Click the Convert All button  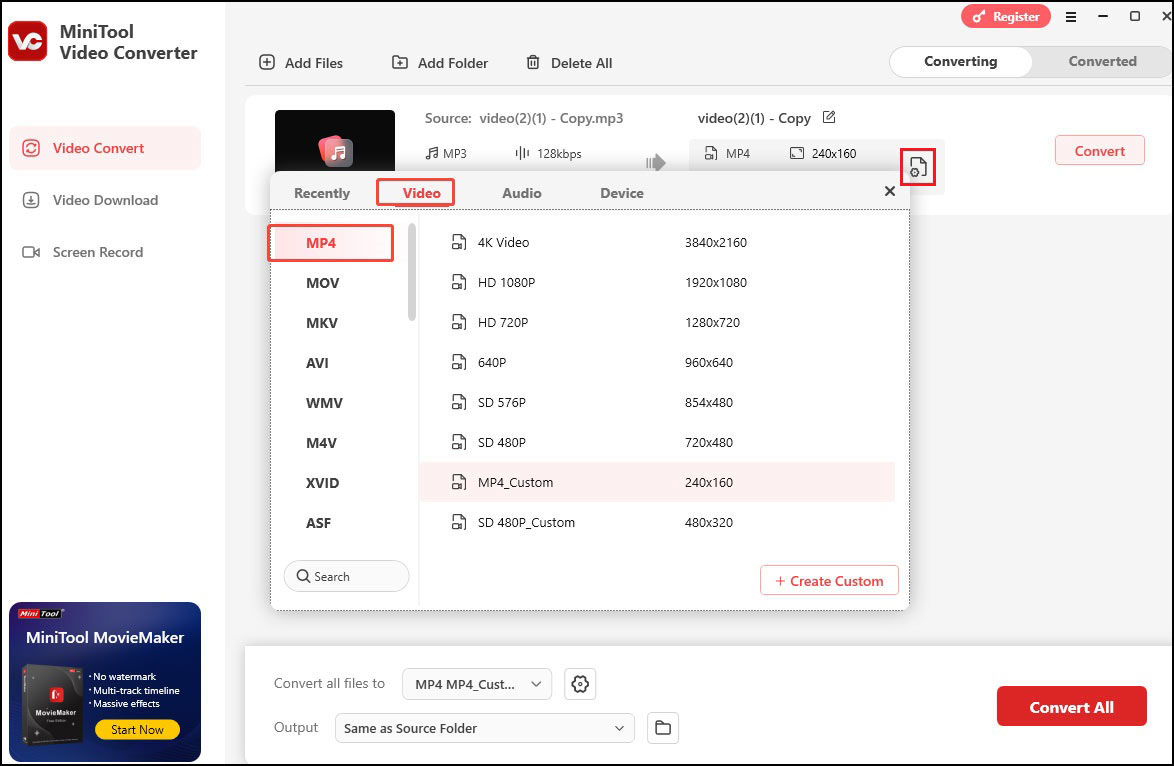click(1071, 706)
